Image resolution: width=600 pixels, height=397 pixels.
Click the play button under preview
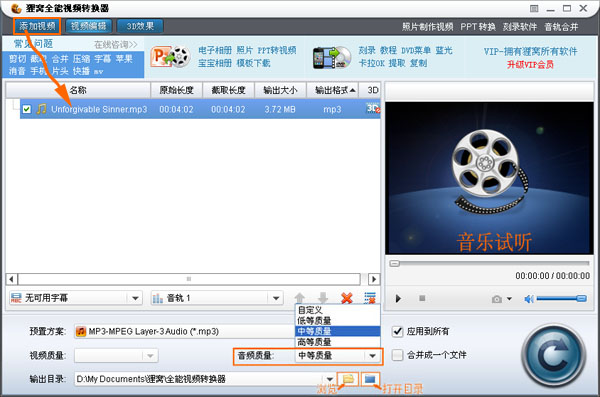(x=398, y=298)
